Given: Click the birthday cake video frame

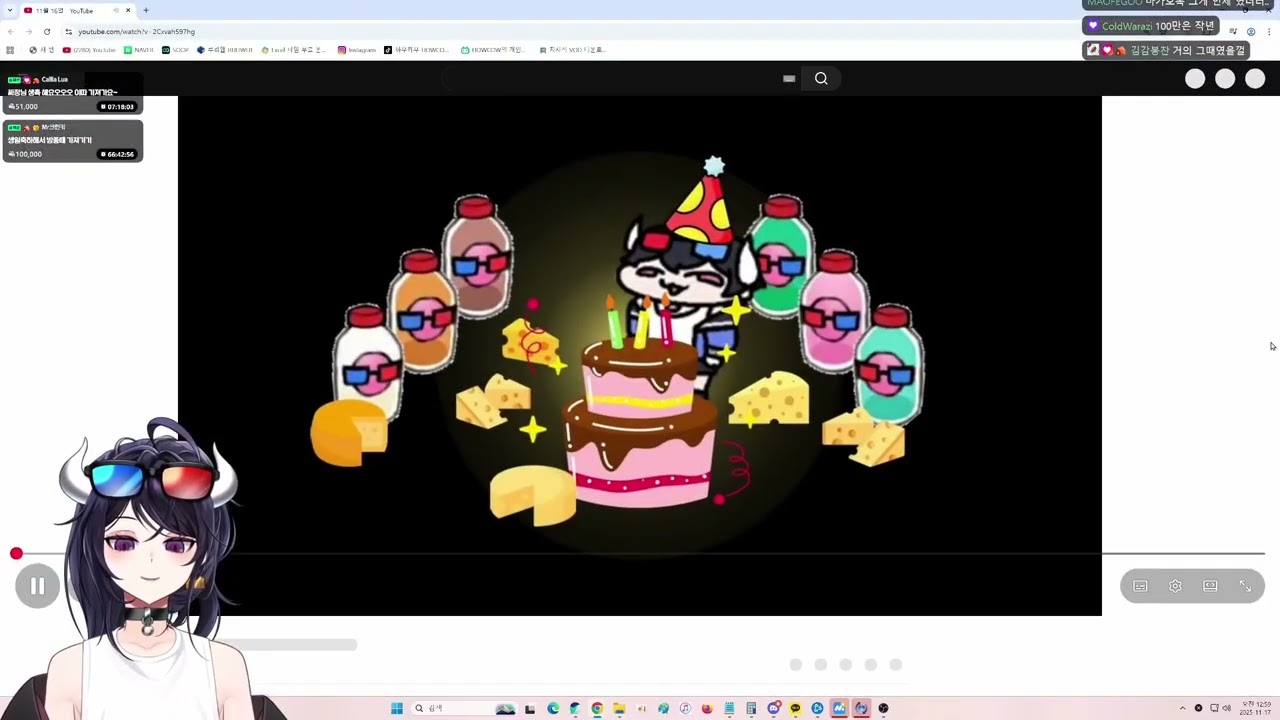Looking at the screenshot, I should [640, 355].
